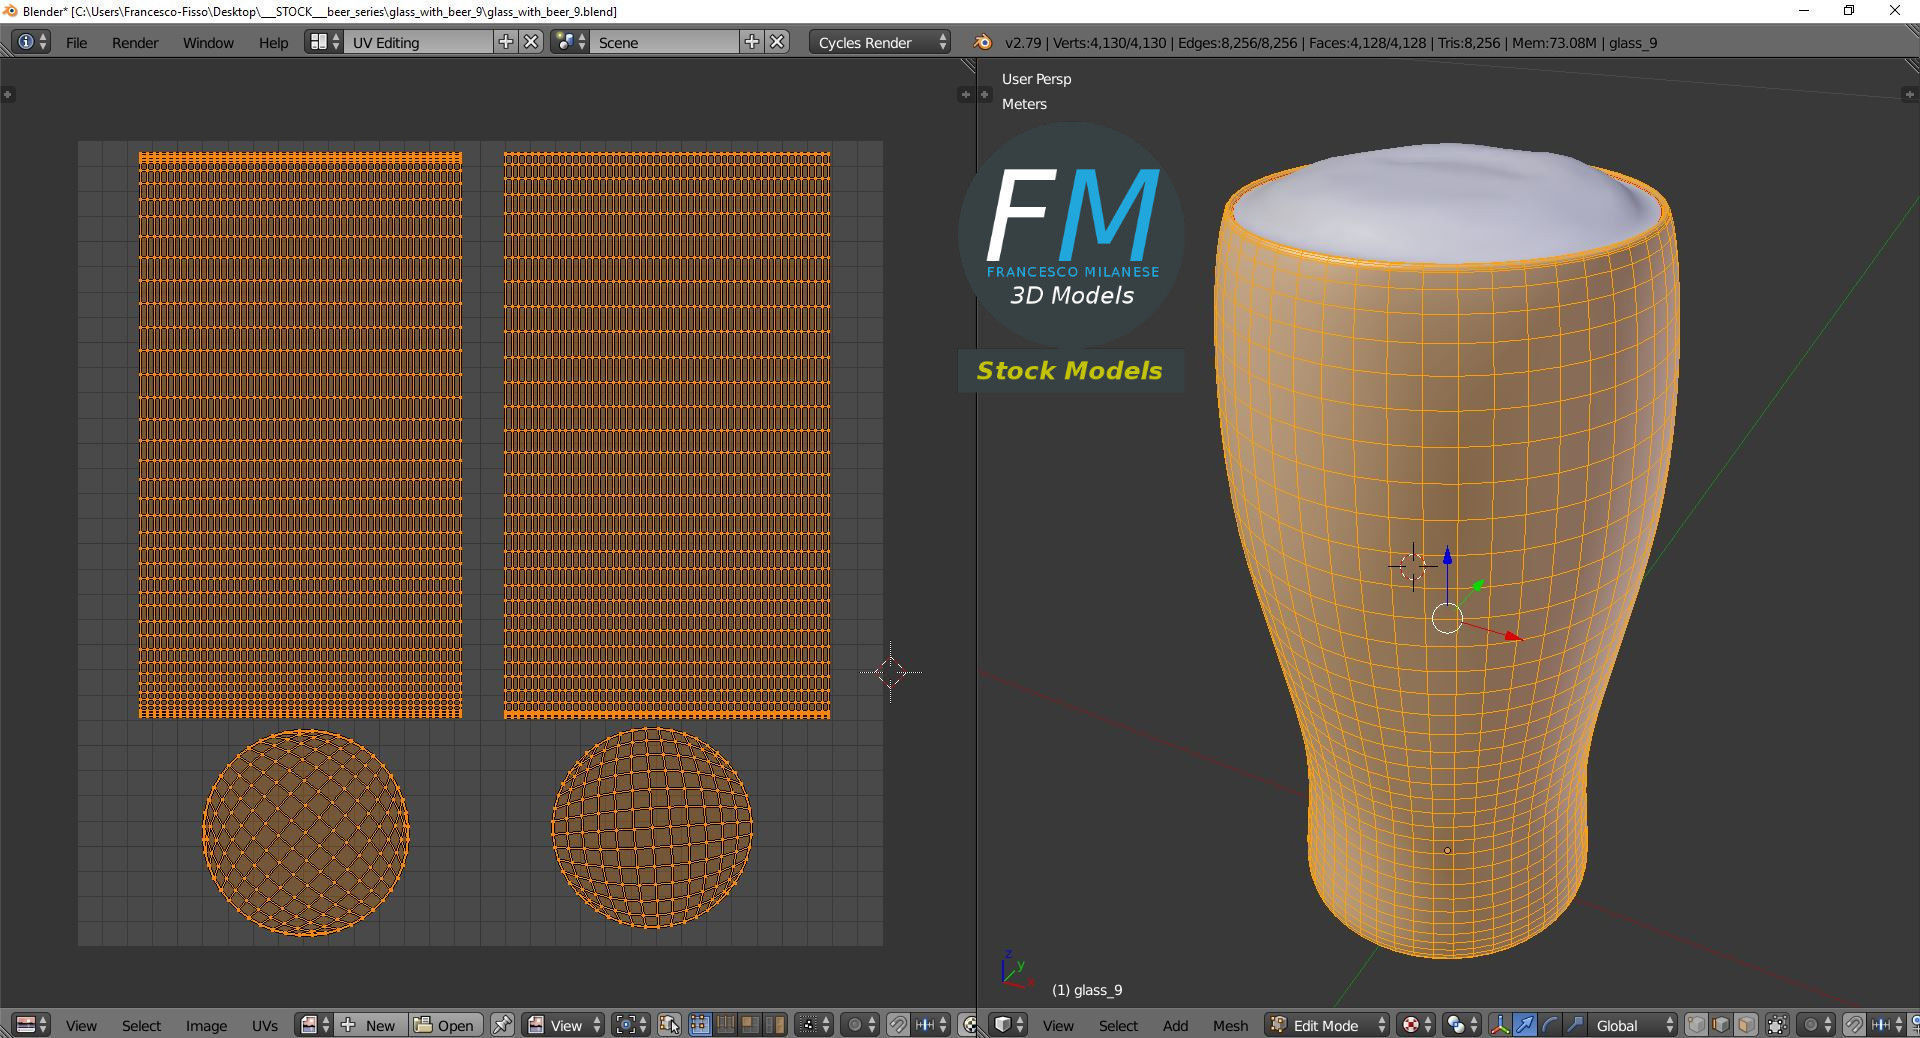Click Open image button
Viewport: 1920px width, 1038px height.
coord(445,1025)
